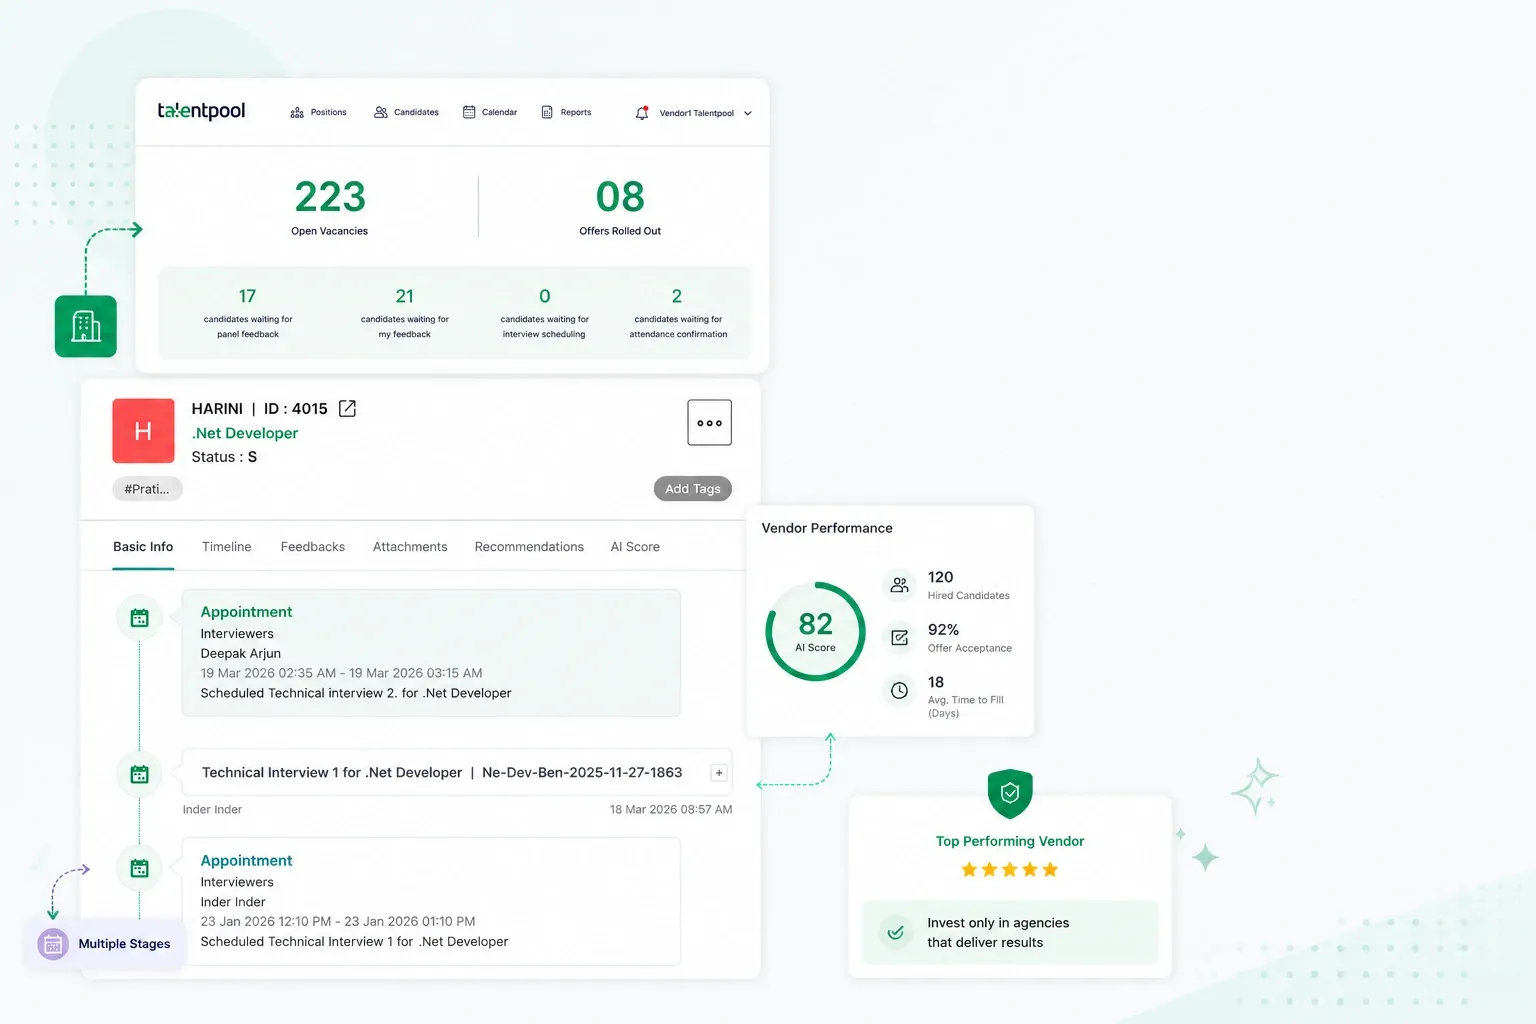
Task: Click the green shield badge icon
Action: 1010,794
